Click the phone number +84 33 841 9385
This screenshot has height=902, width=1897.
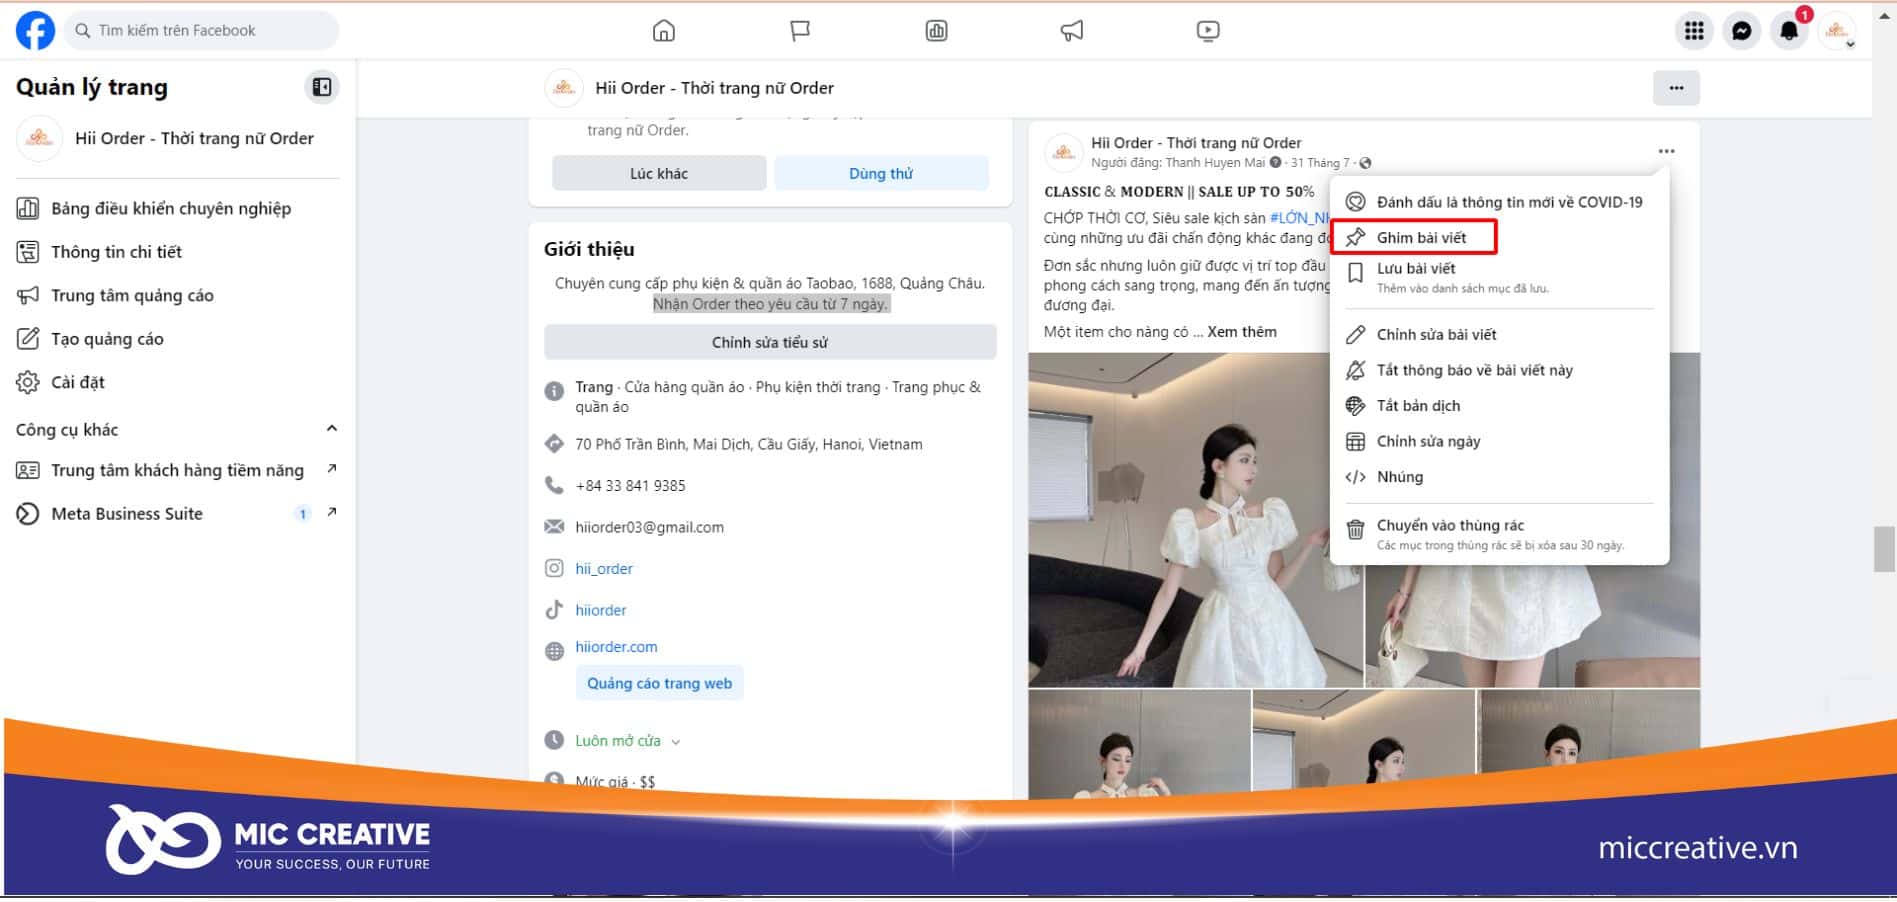pyautogui.click(x=630, y=486)
